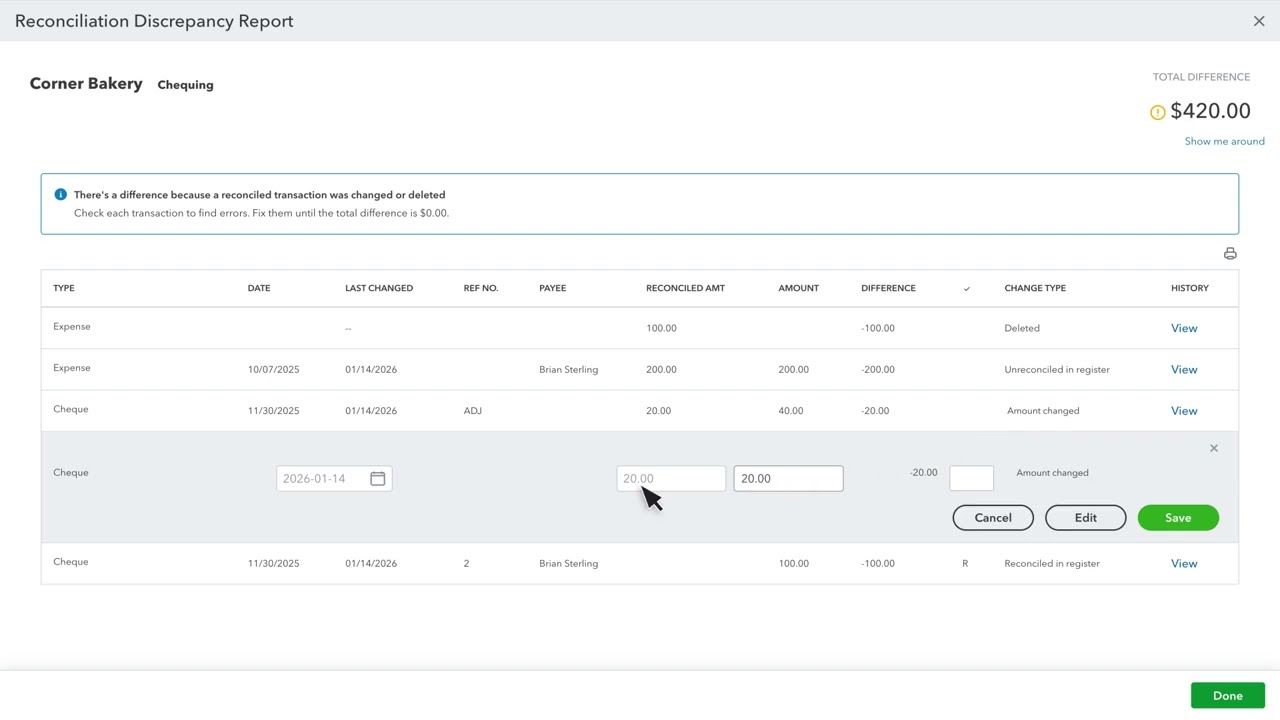Close the Reconciliation Discrepancy Report window
The width and height of the screenshot is (1280, 720).
pyautogui.click(x=1259, y=21)
